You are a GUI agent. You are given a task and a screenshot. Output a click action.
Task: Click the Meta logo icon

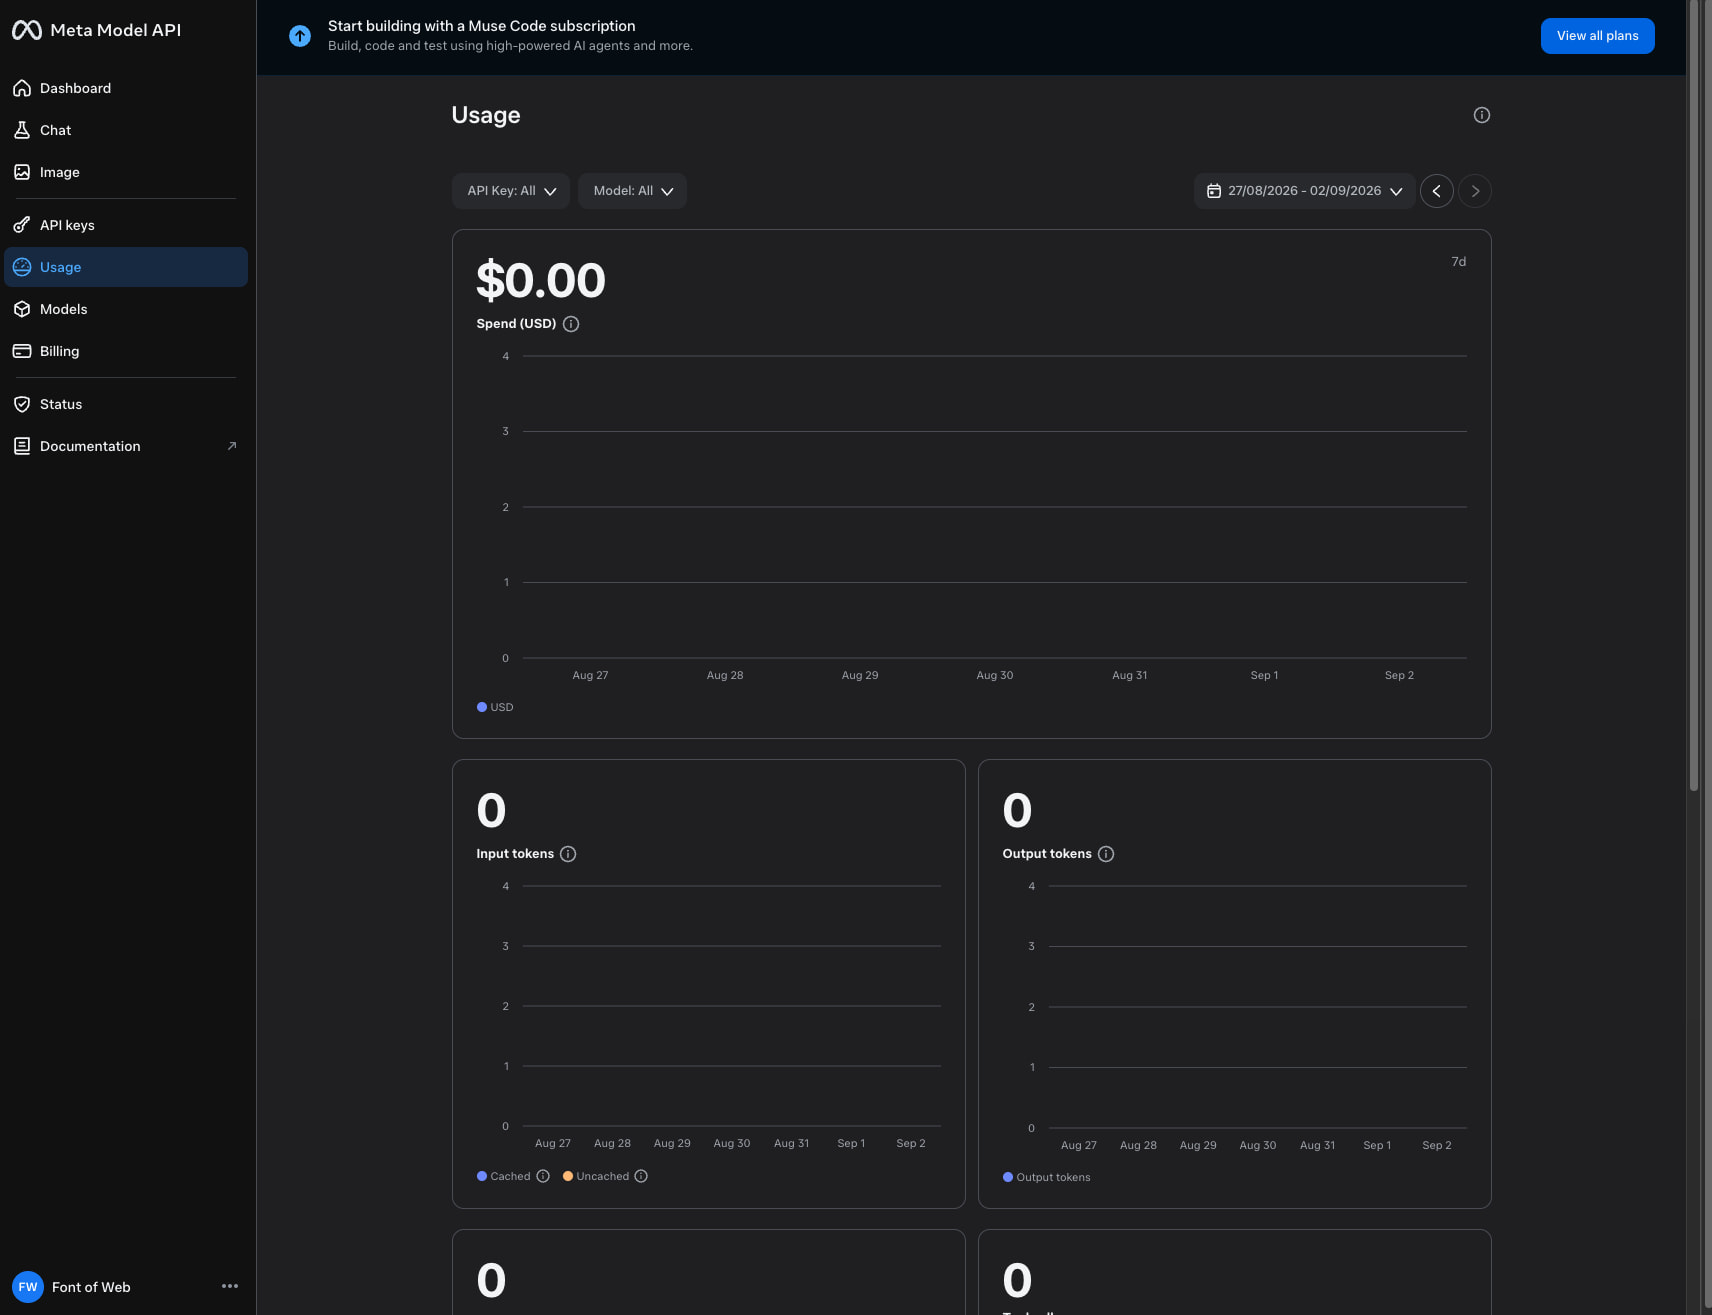pyautogui.click(x=27, y=30)
